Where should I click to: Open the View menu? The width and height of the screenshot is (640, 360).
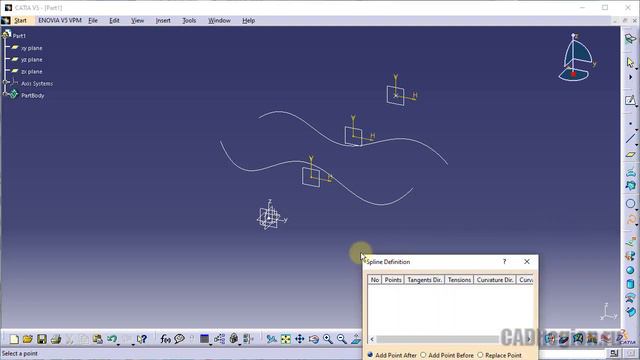[x=137, y=20]
